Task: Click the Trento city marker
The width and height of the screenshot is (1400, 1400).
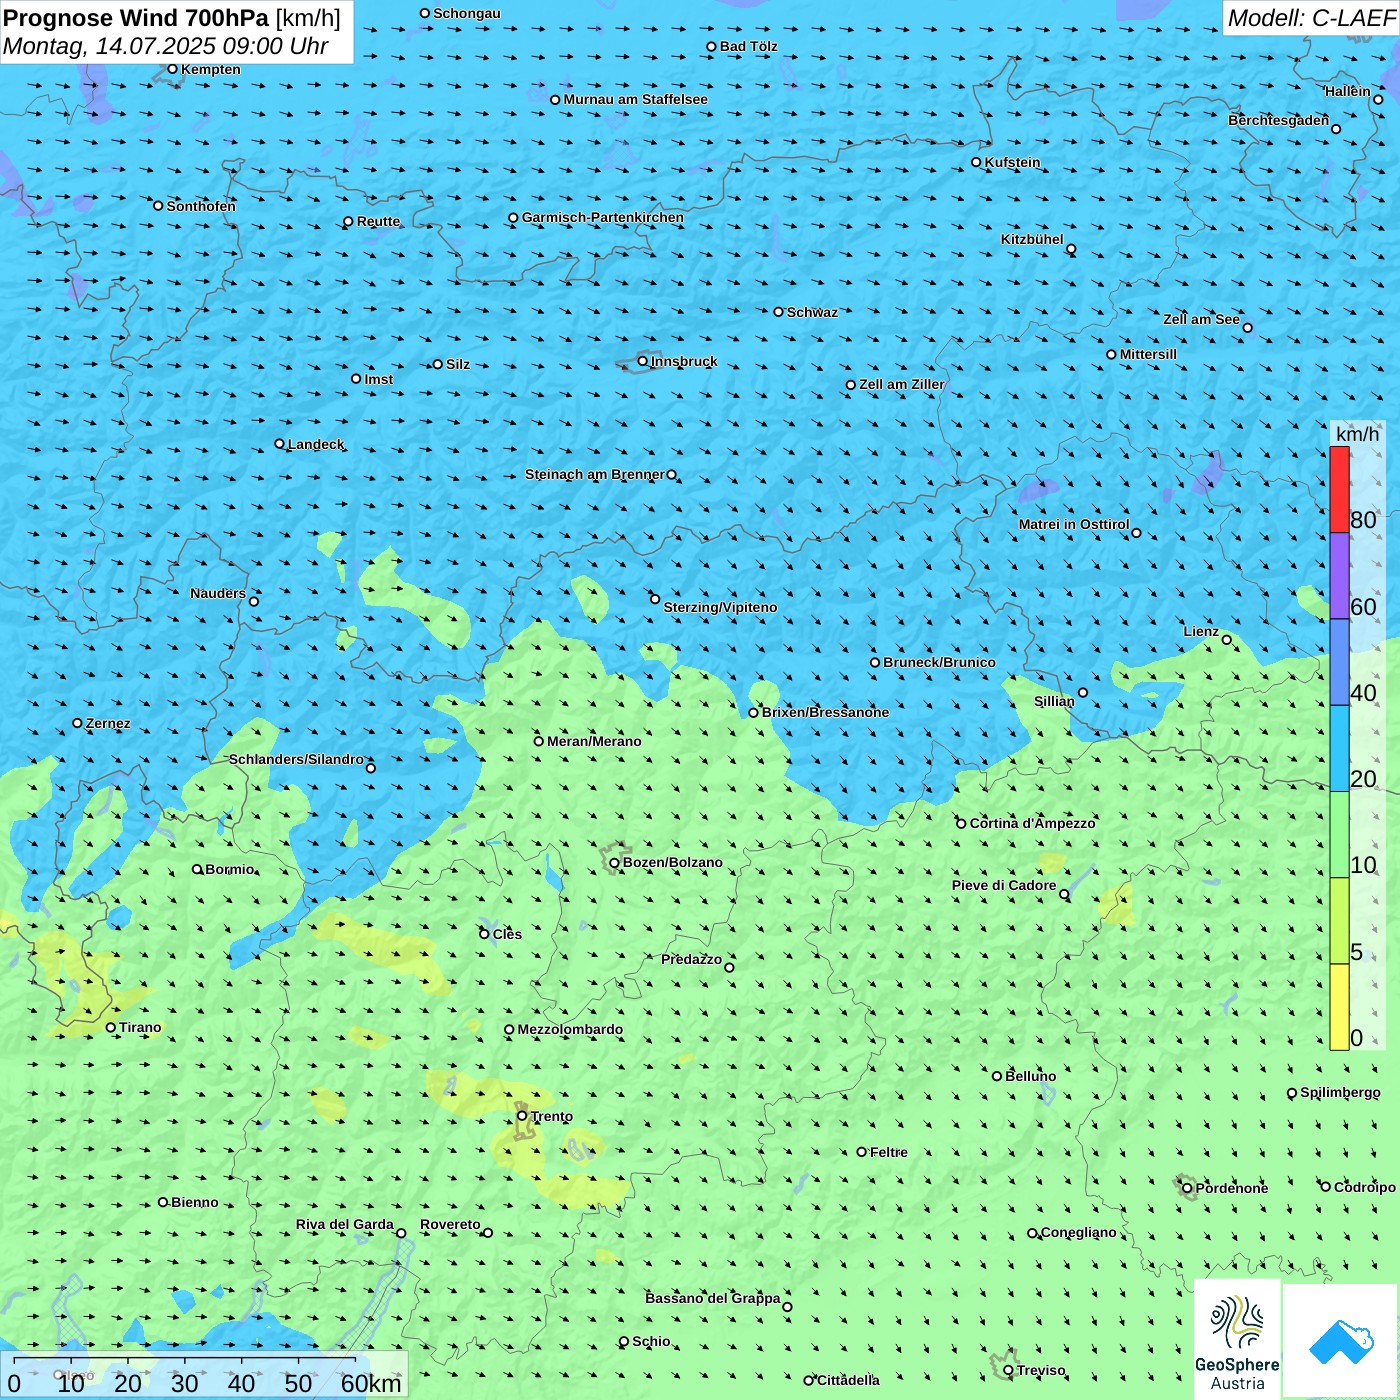Action: click(x=522, y=1116)
